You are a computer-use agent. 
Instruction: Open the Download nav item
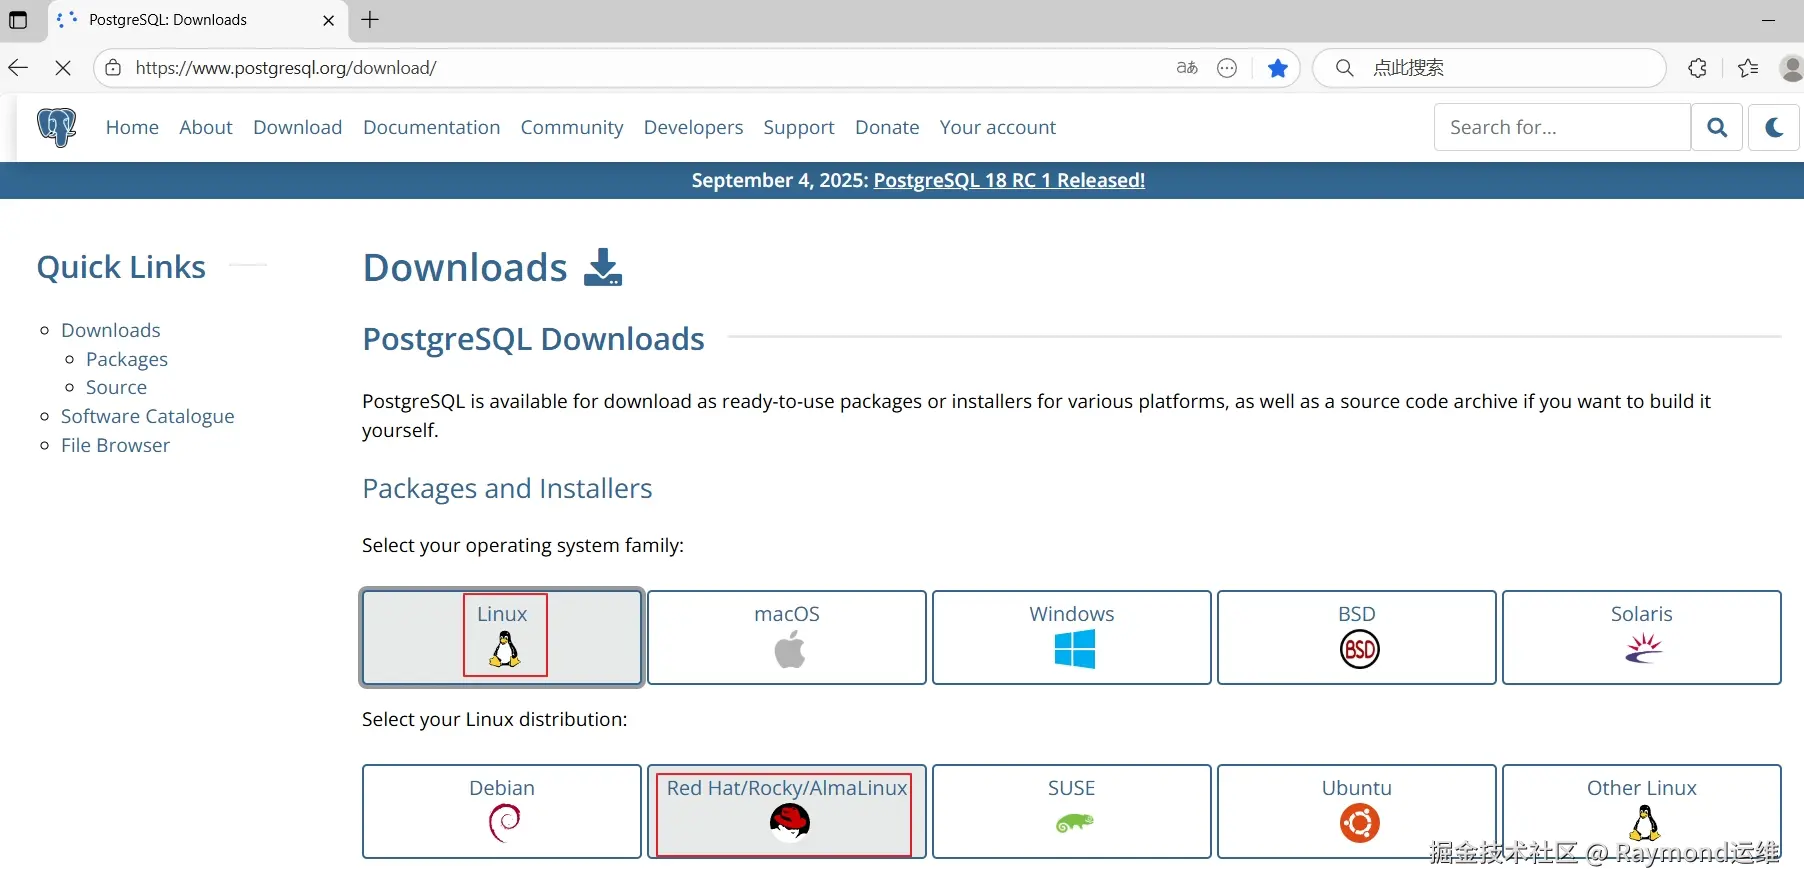[x=298, y=127]
